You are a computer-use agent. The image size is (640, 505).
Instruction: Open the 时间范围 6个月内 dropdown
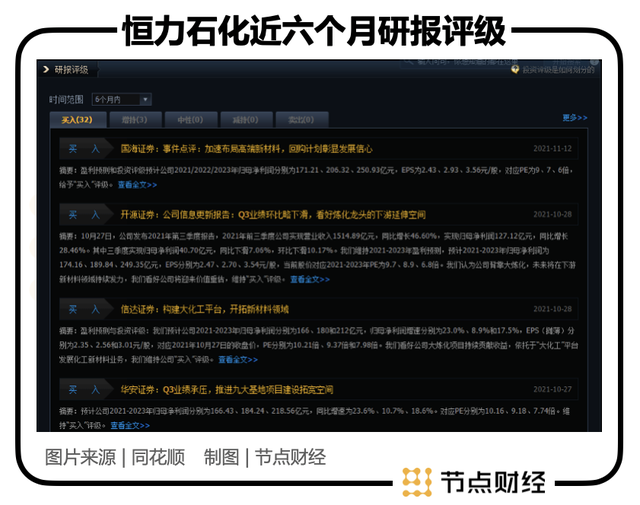click(121, 100)
